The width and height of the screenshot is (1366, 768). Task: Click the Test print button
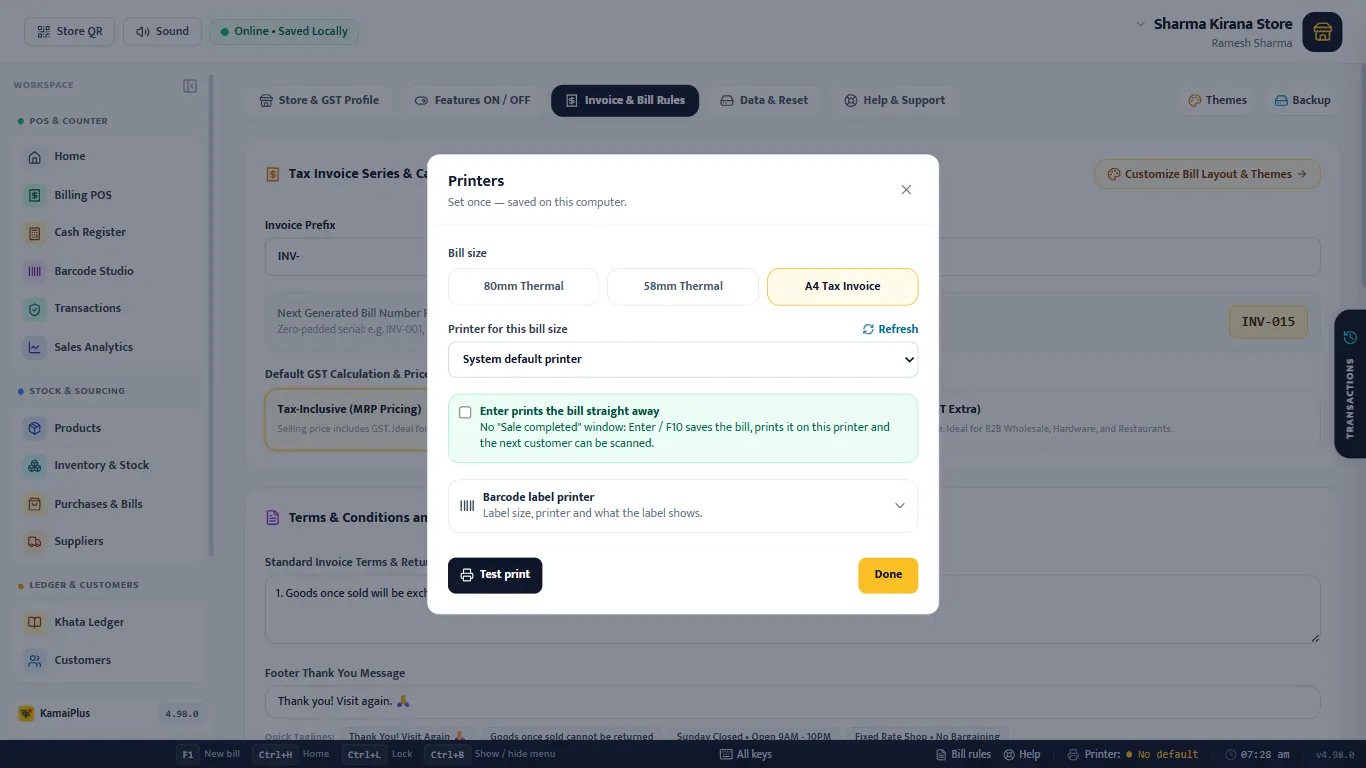click(495, 575)
